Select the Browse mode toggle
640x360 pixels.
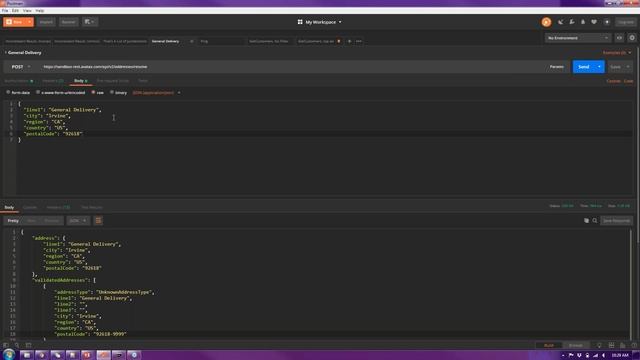coord(576,345)
